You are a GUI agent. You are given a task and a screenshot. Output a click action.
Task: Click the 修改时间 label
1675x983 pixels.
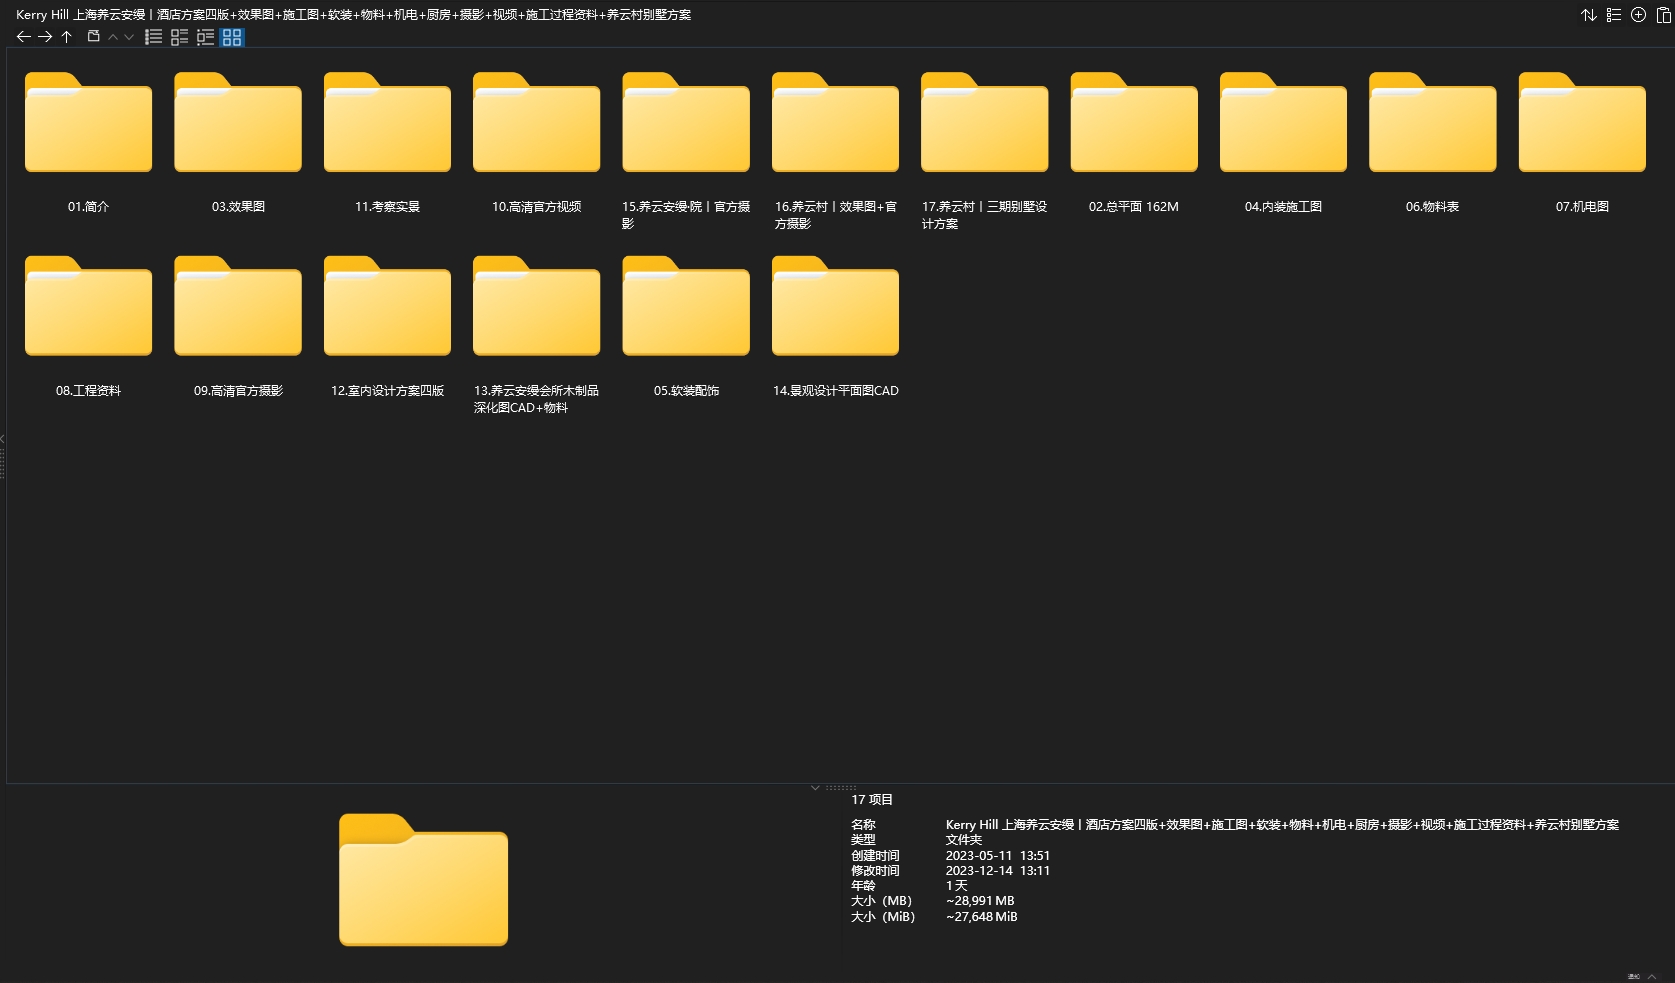click(875, 871)
